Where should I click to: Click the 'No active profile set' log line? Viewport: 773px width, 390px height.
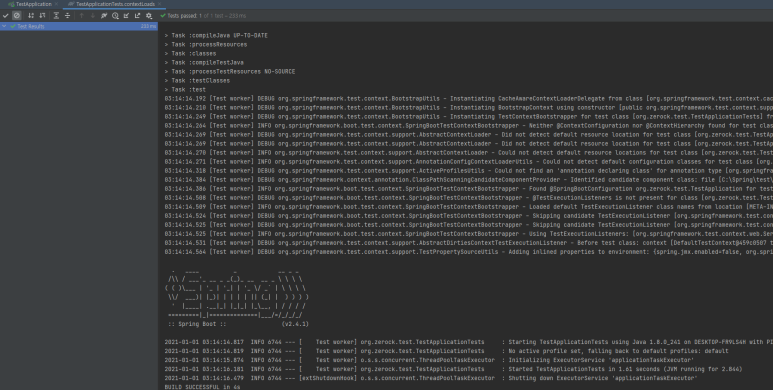tap(446, 351)
